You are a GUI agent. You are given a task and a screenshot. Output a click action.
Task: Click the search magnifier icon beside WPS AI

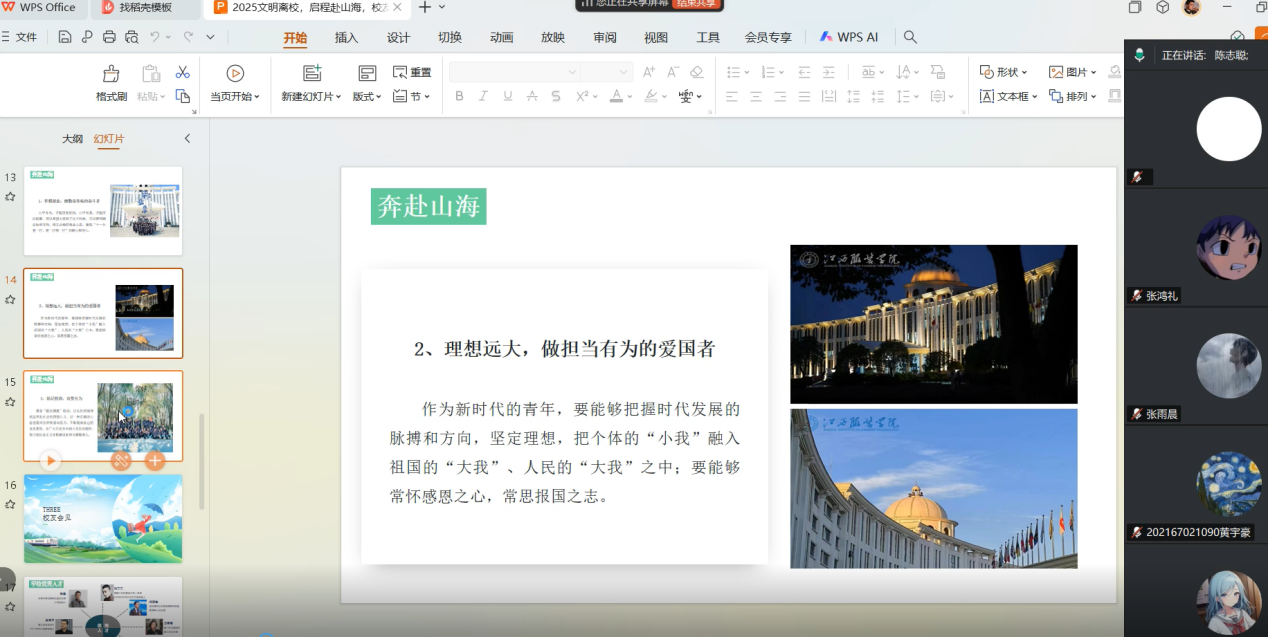(x=910, y=37)
